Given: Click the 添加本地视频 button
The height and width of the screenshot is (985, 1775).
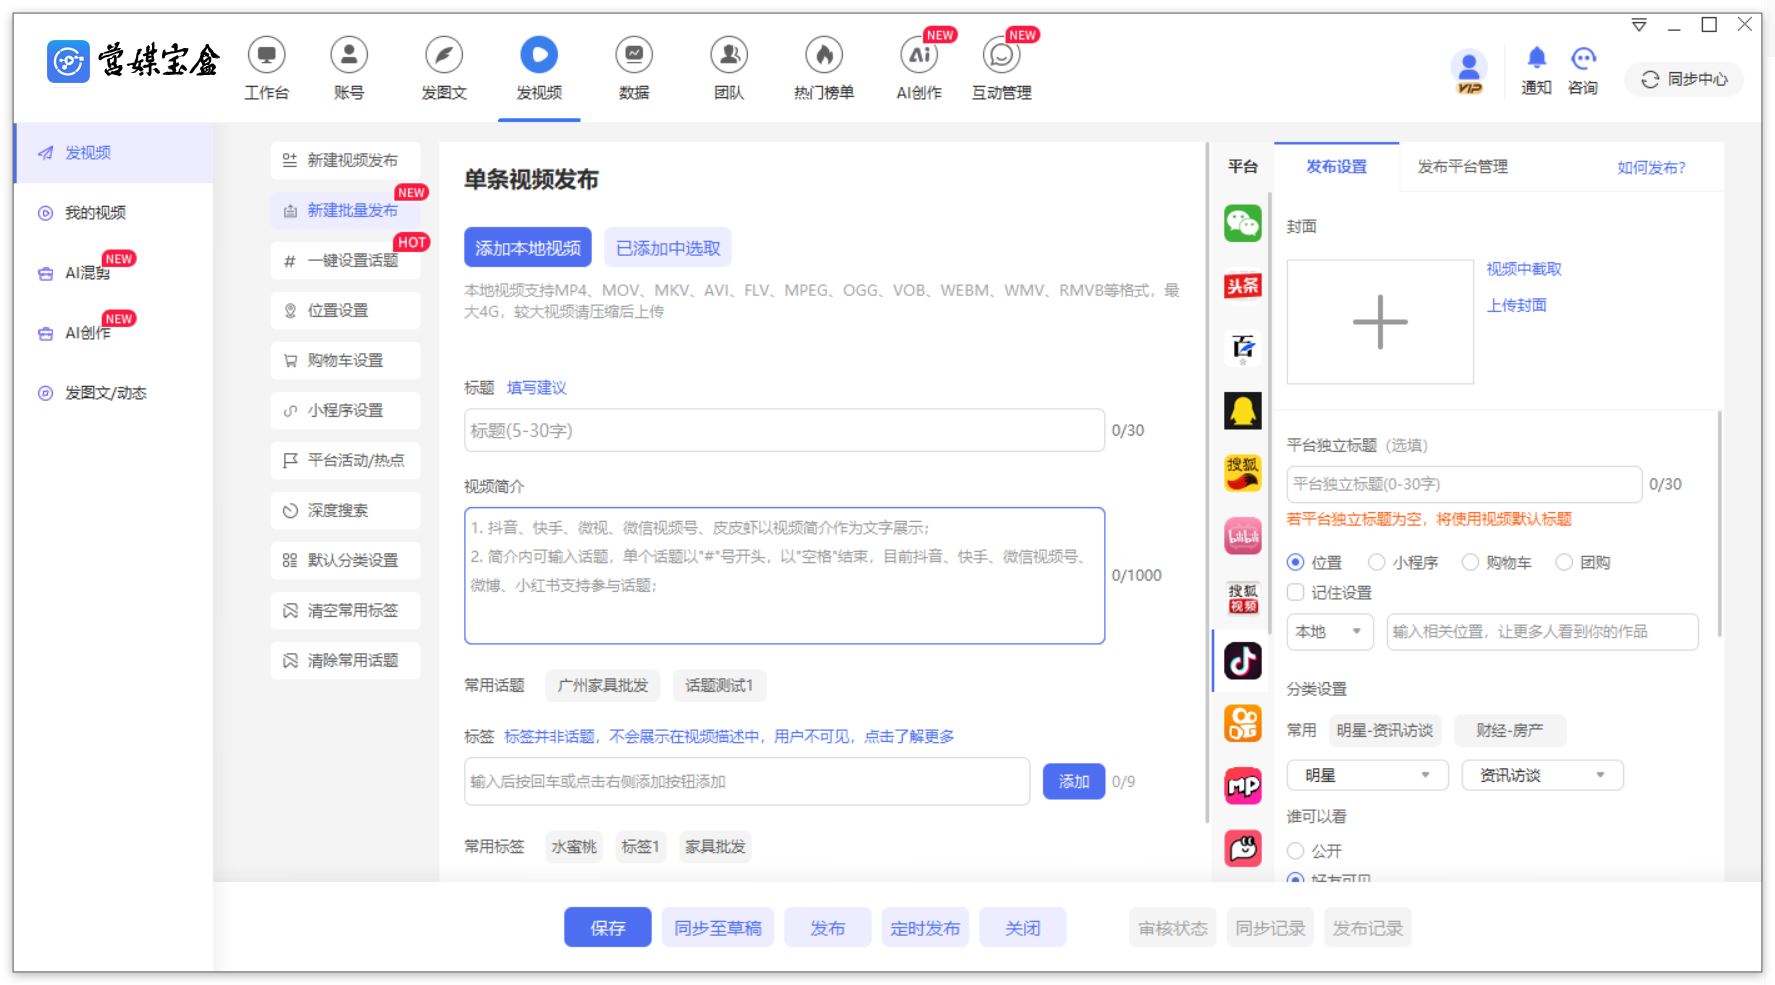Looking at the screenshot, I should [x=527, y=248].
